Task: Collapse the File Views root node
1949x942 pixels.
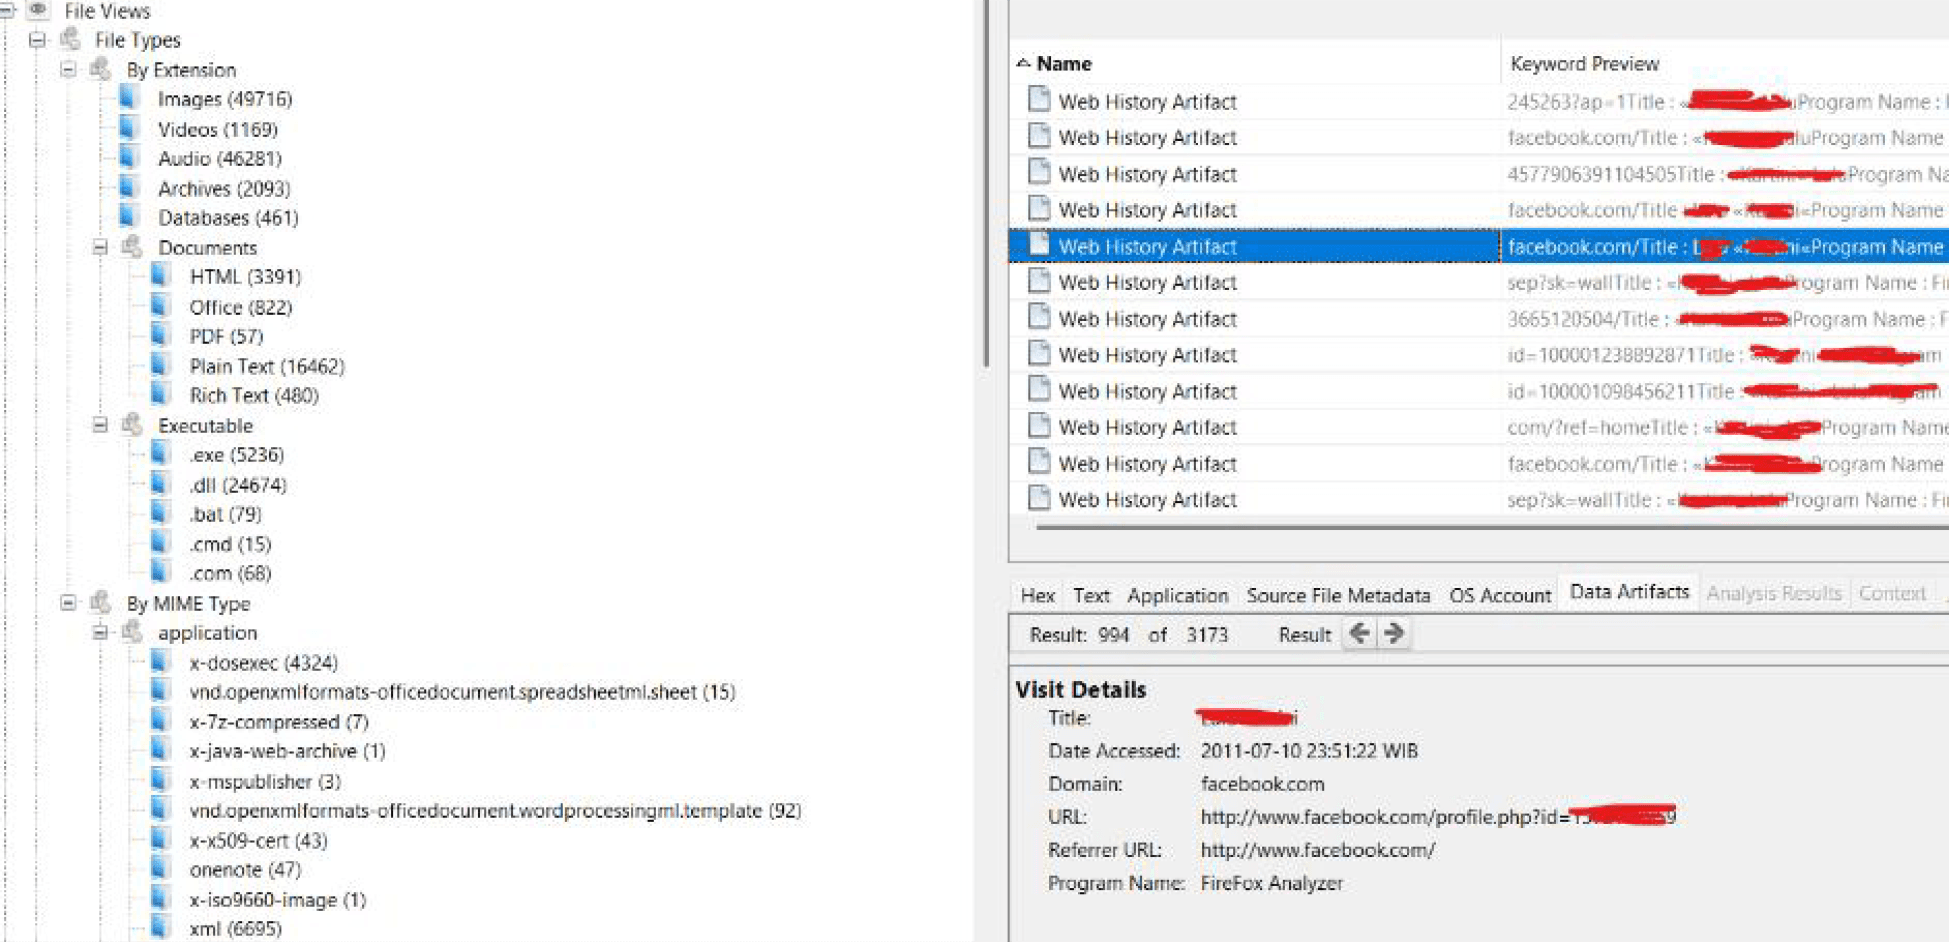Action: [x=6, y=10]
